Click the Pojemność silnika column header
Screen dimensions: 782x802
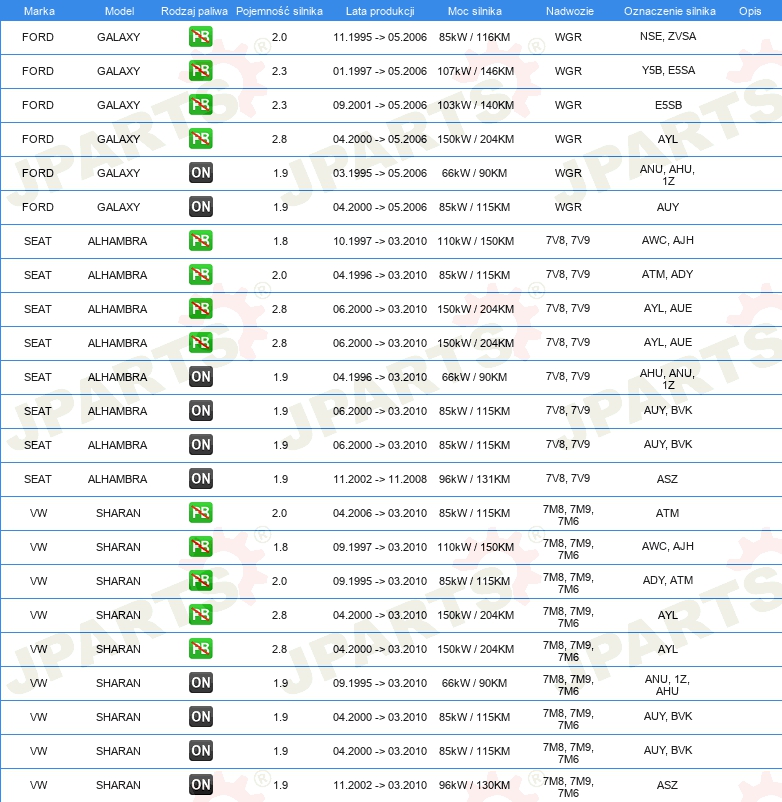tap(279, 11)
